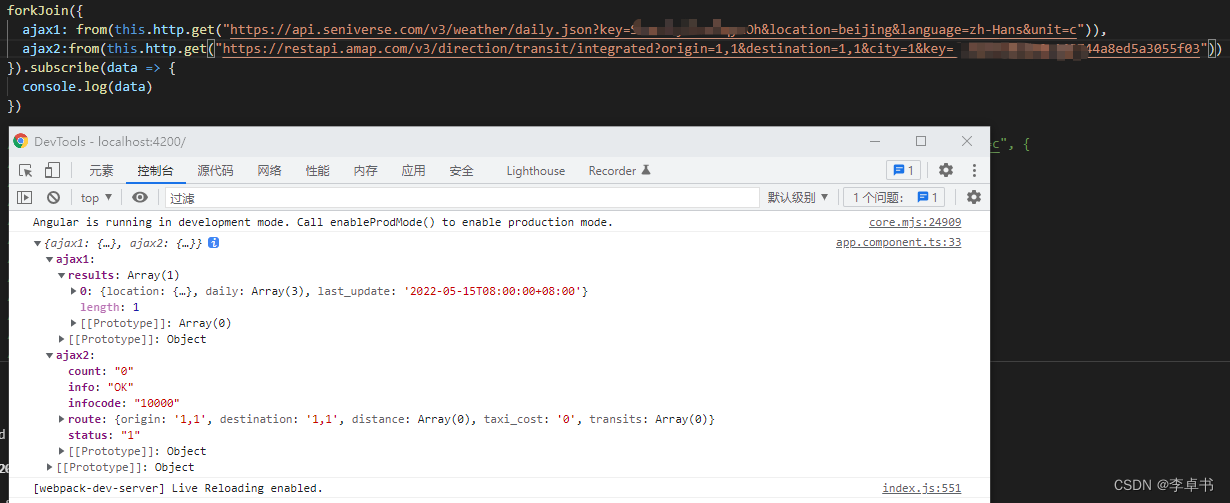Image resolution: width=1230 pixels, height=503 pixels.
Task: Click the 'forkJoin({' line in editor
Action: pyautogui.click(x=45, y=11)
